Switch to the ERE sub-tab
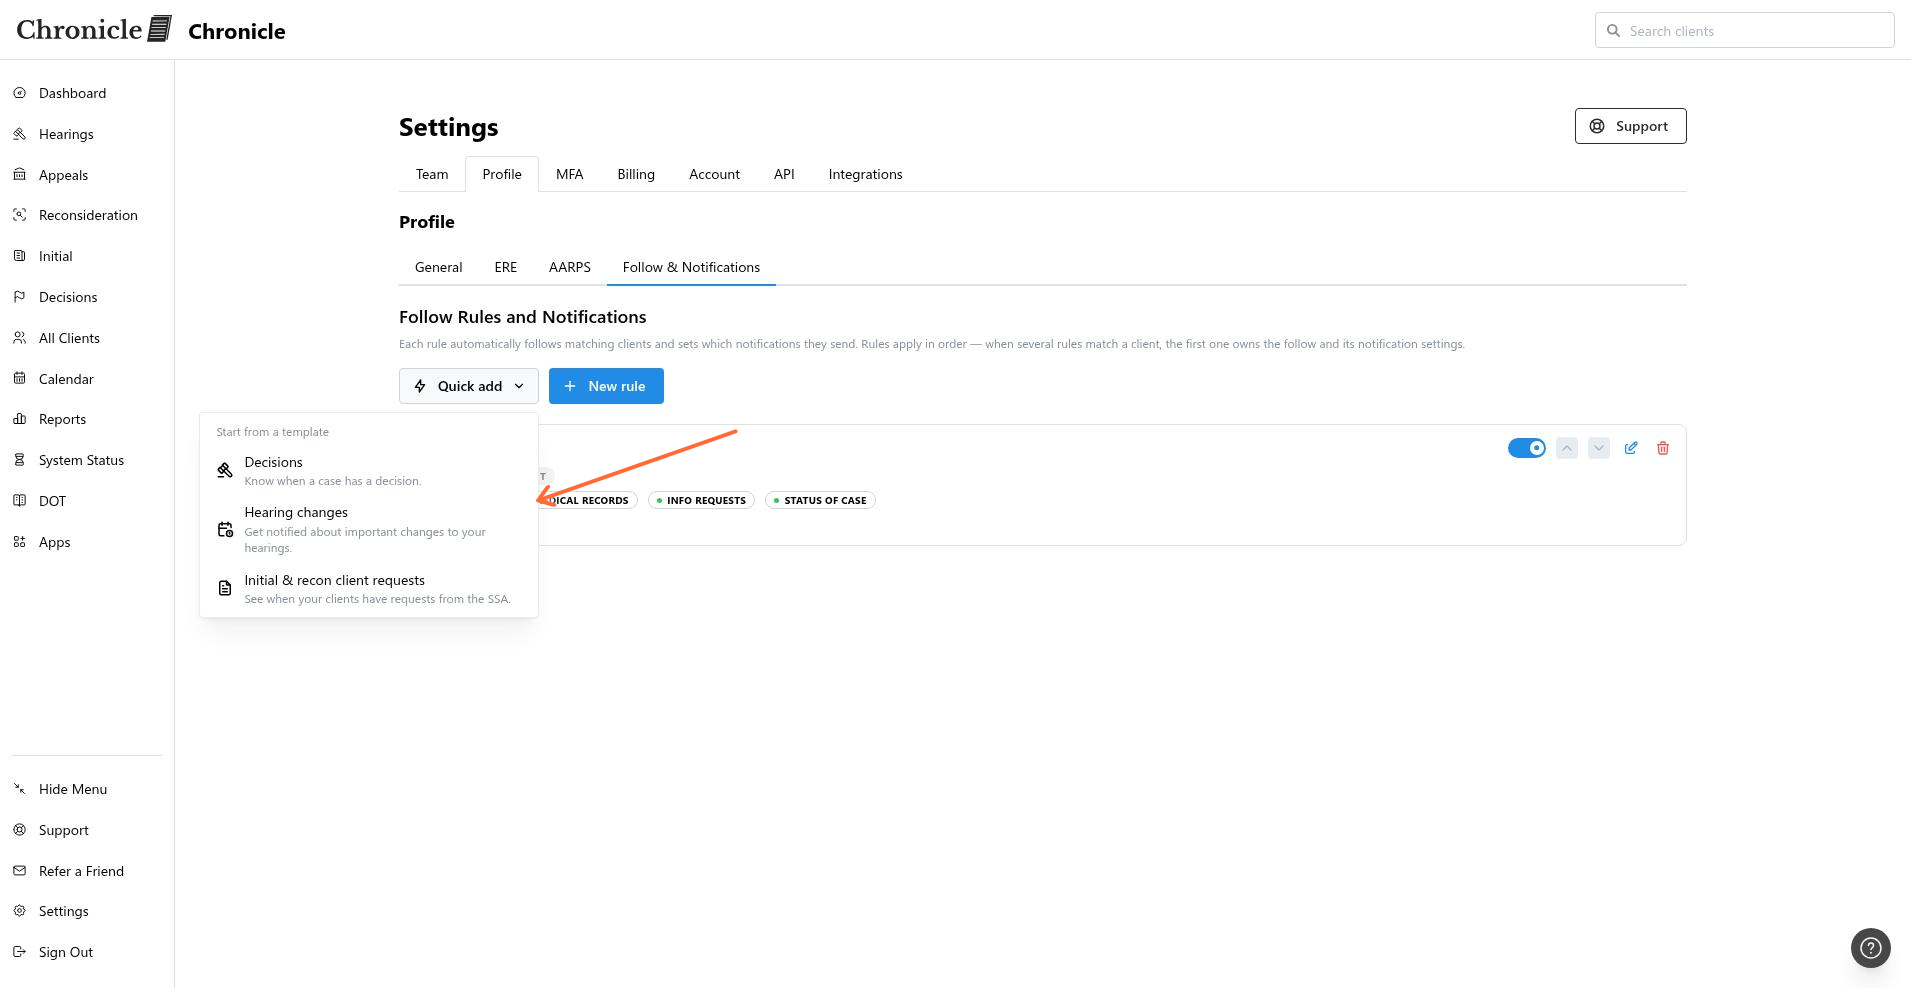The height and width of the screenshot is (988, 1911). (506, 267)
